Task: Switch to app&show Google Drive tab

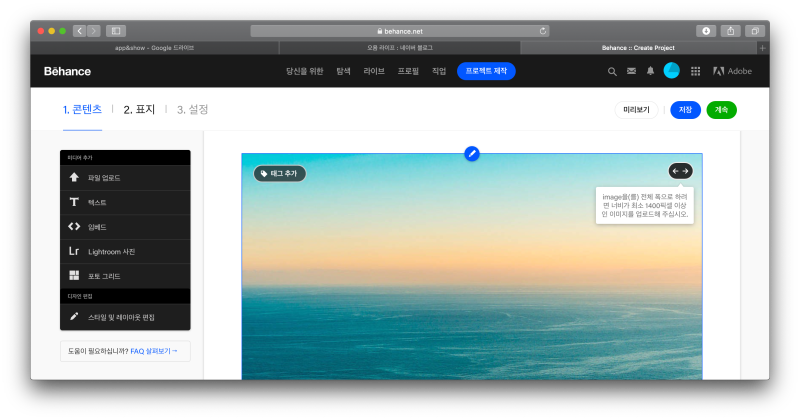Action: click(155, 48)
